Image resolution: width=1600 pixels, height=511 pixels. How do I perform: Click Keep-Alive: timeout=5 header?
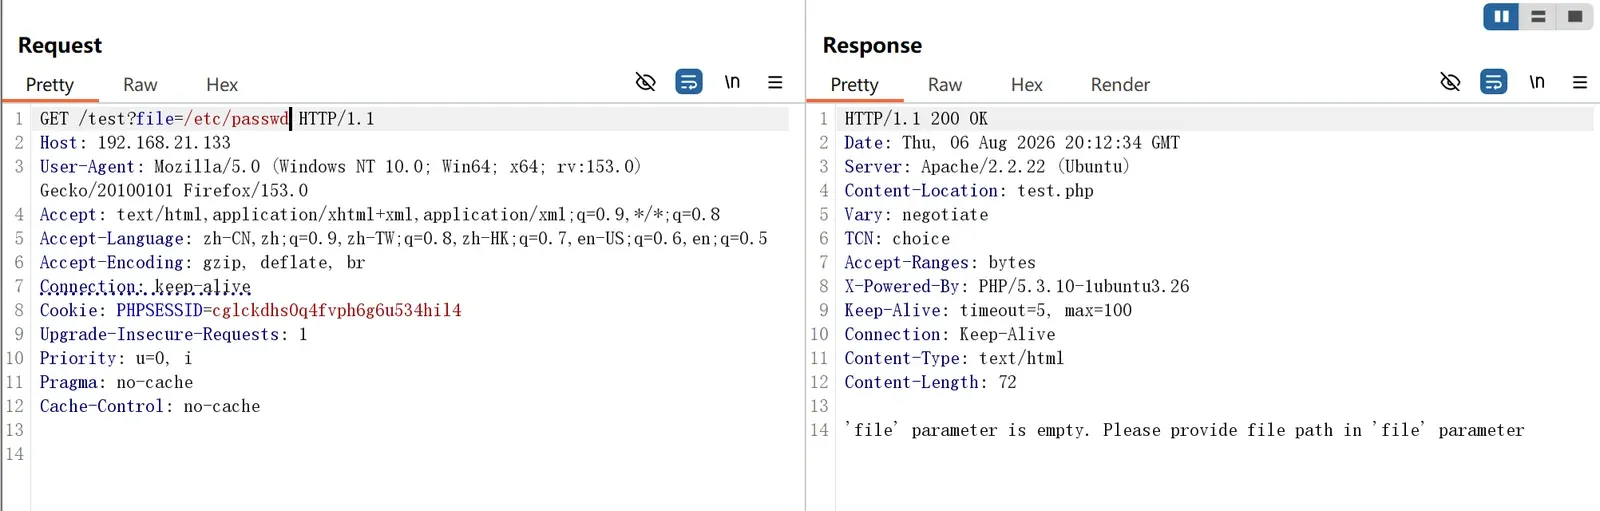tap(988, 311)
